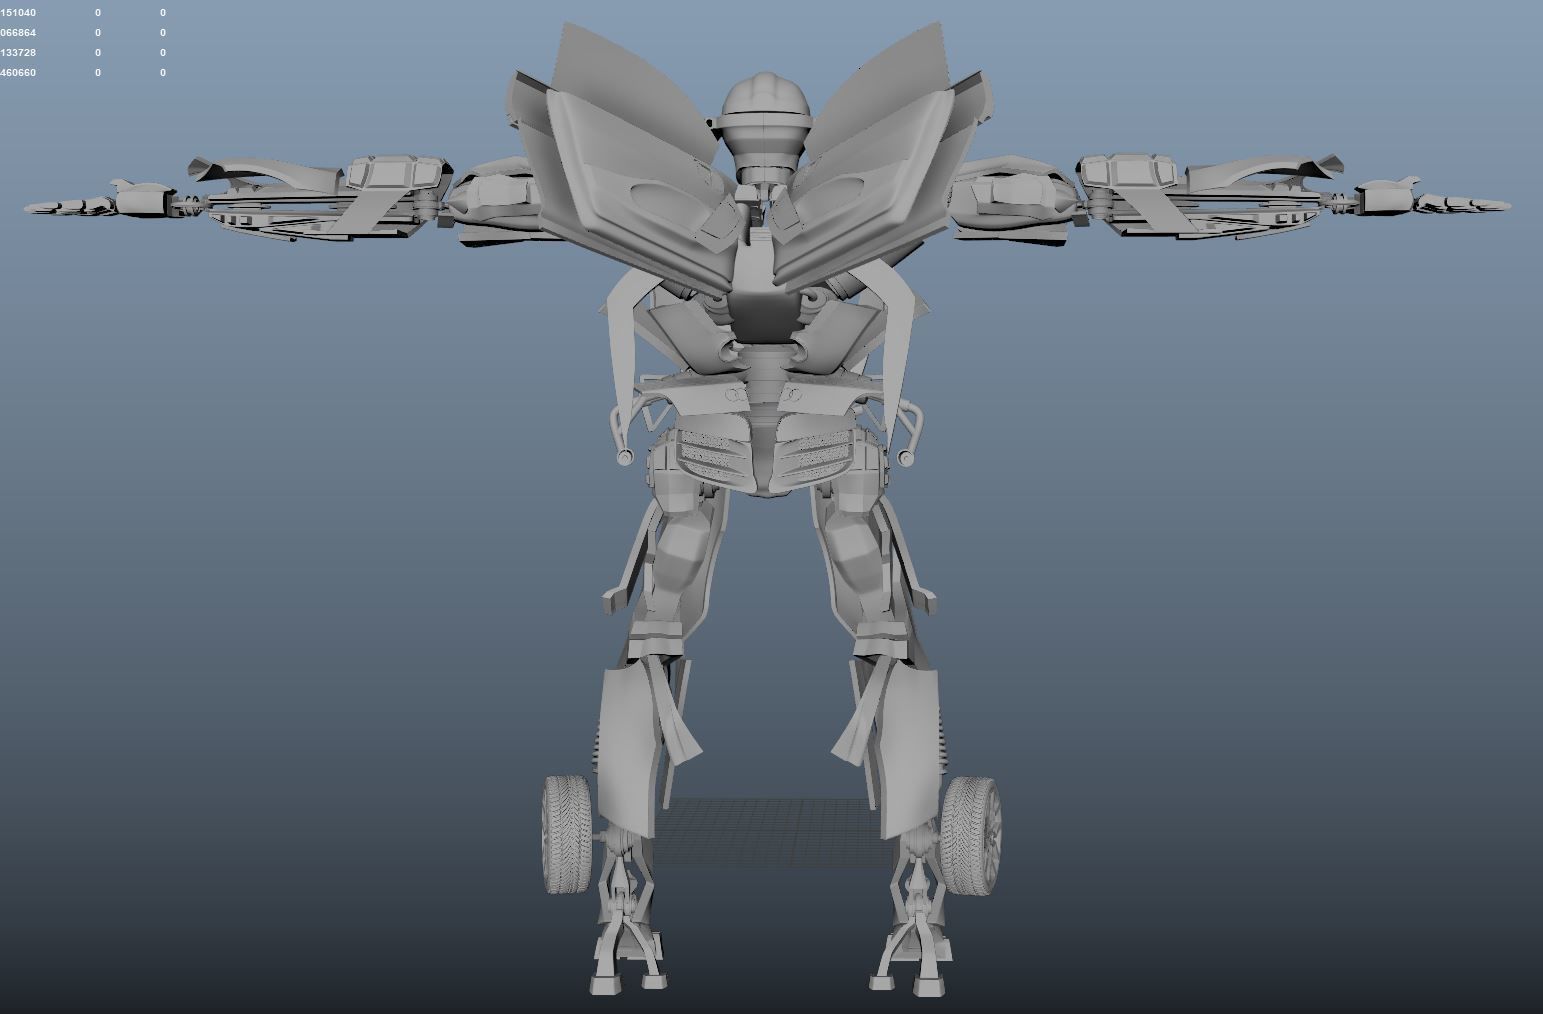Click the tris count 460660 in the HUD

click(17, 72)
